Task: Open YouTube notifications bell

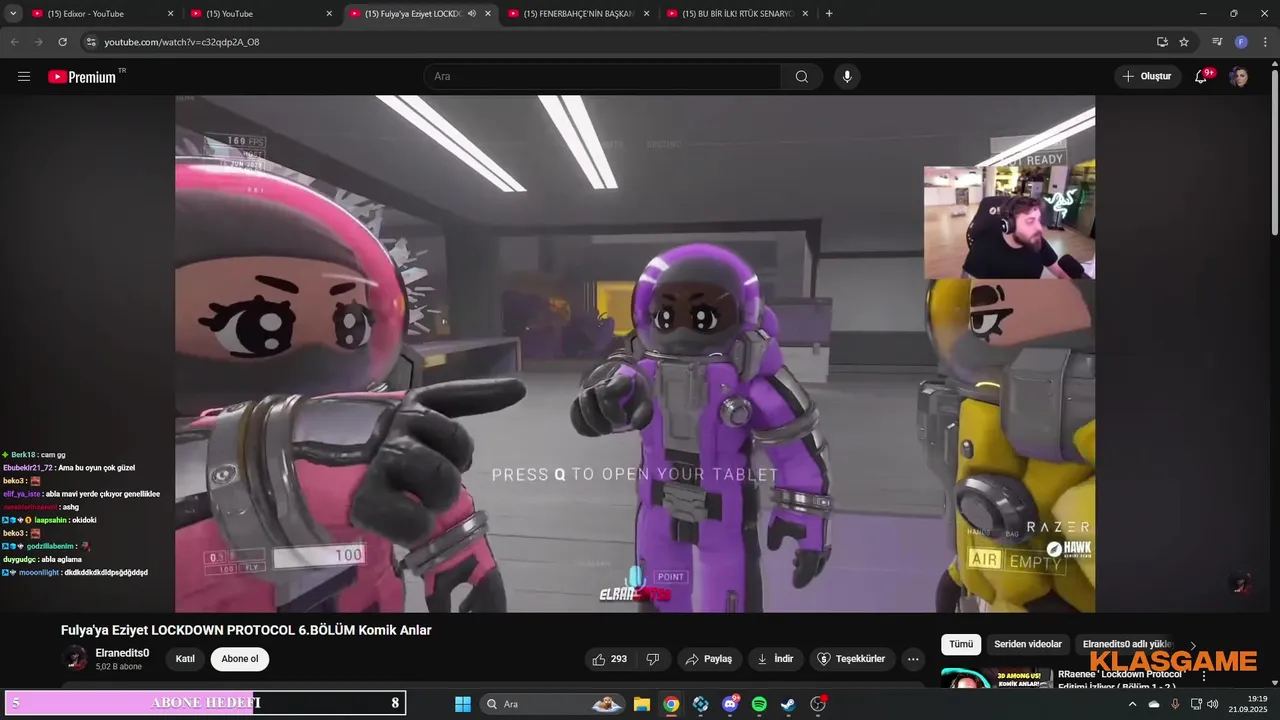Action: click(1201, 76)
